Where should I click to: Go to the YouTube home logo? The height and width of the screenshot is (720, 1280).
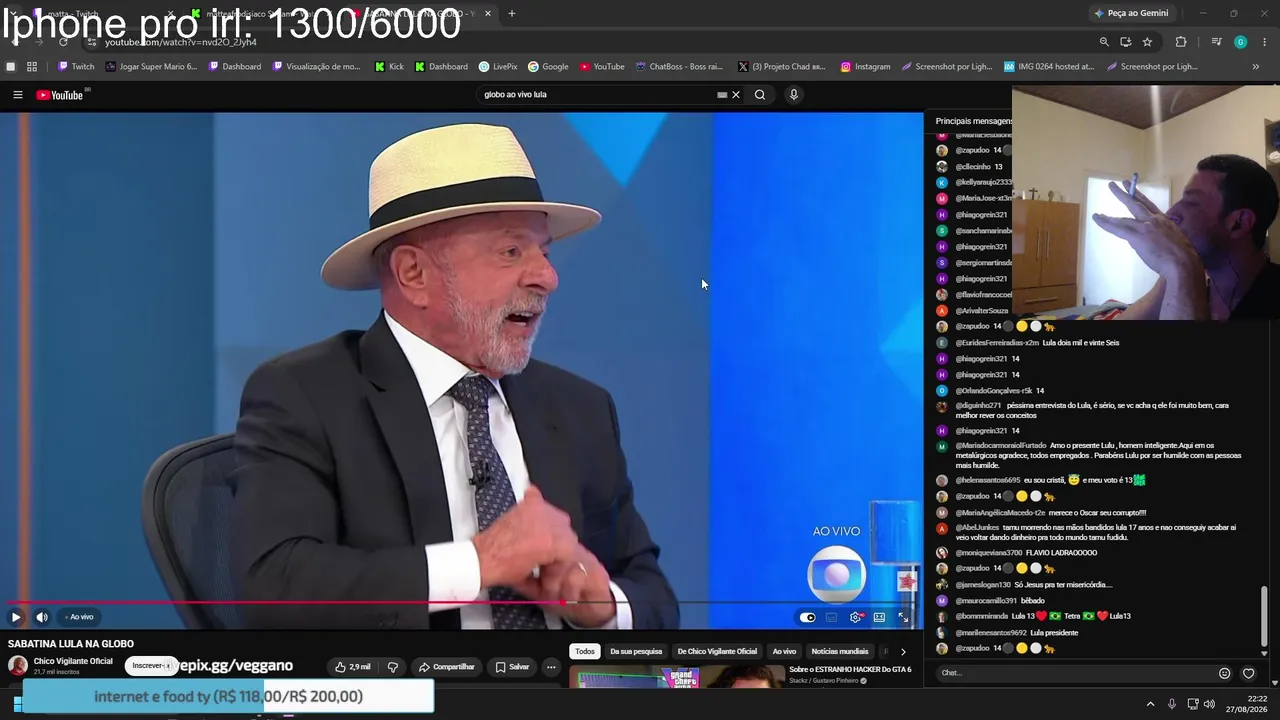pos(60,95)
